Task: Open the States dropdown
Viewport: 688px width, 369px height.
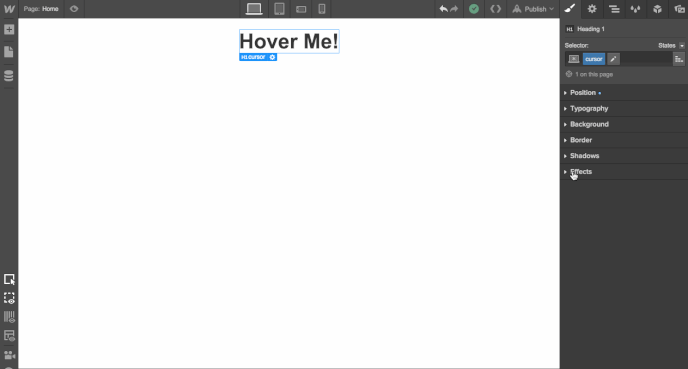Action: coord(671,46)
